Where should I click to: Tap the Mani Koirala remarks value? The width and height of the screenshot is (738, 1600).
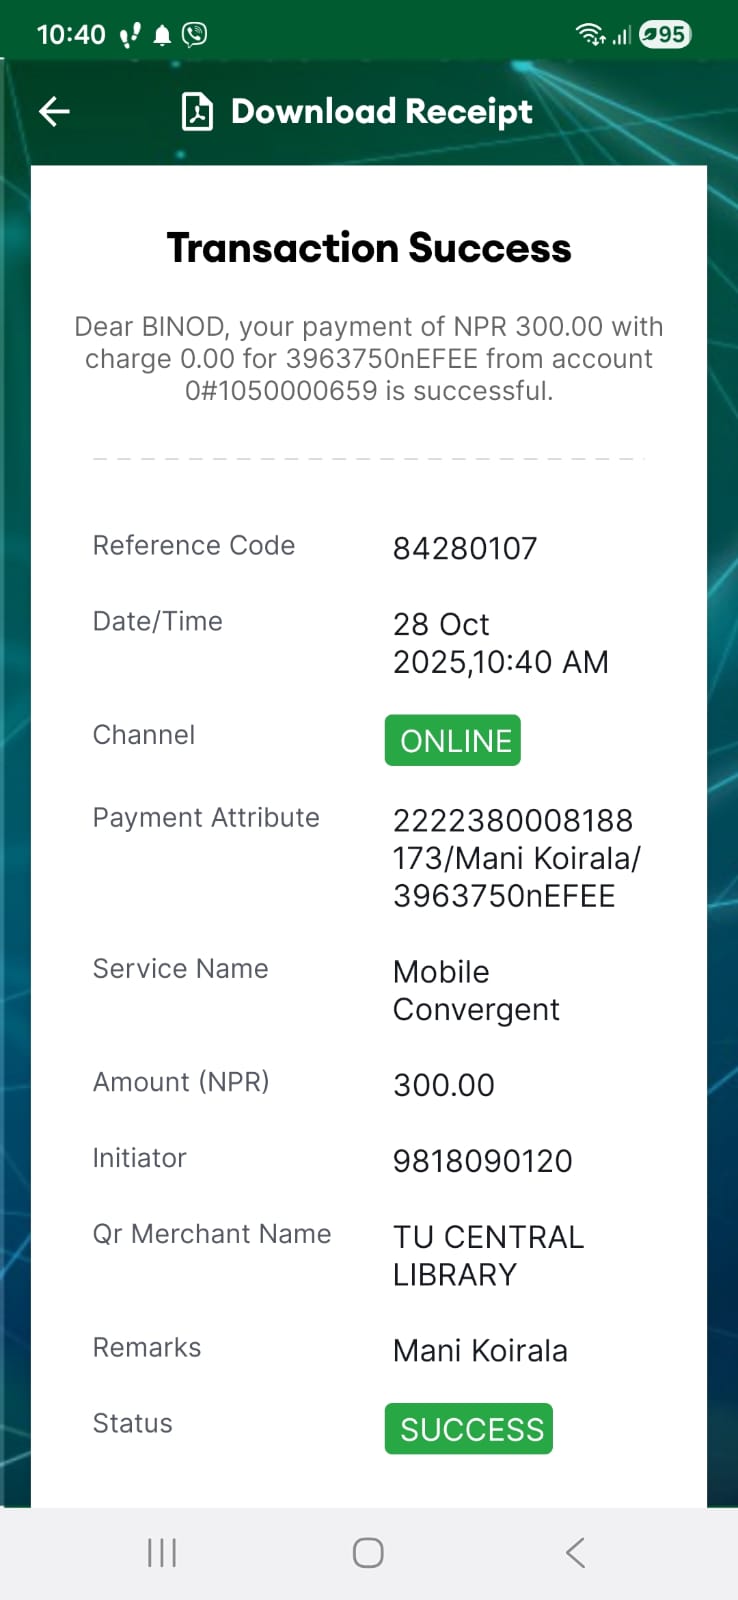tap(480, 1351)
